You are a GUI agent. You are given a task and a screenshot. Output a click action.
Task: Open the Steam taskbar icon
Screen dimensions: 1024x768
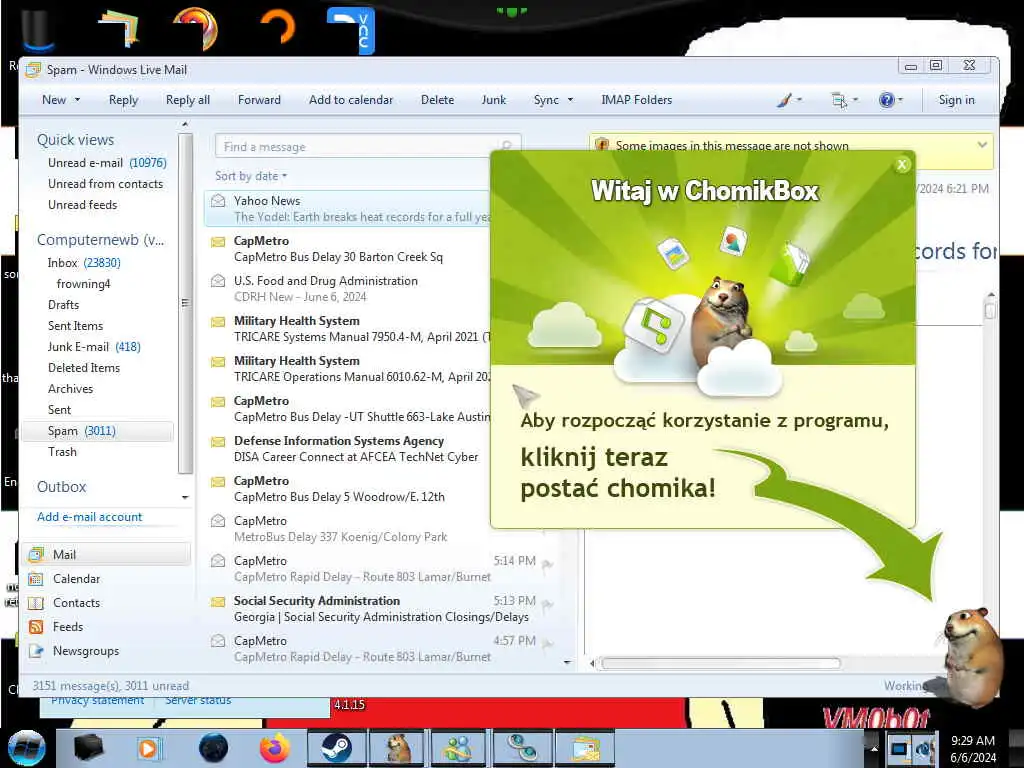[335, 748]
